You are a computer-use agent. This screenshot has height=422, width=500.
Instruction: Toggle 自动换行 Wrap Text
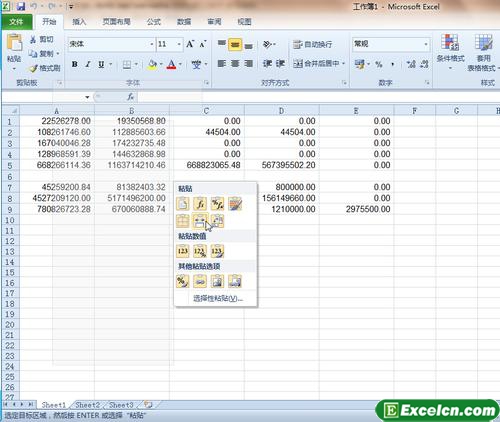[312, 44]
